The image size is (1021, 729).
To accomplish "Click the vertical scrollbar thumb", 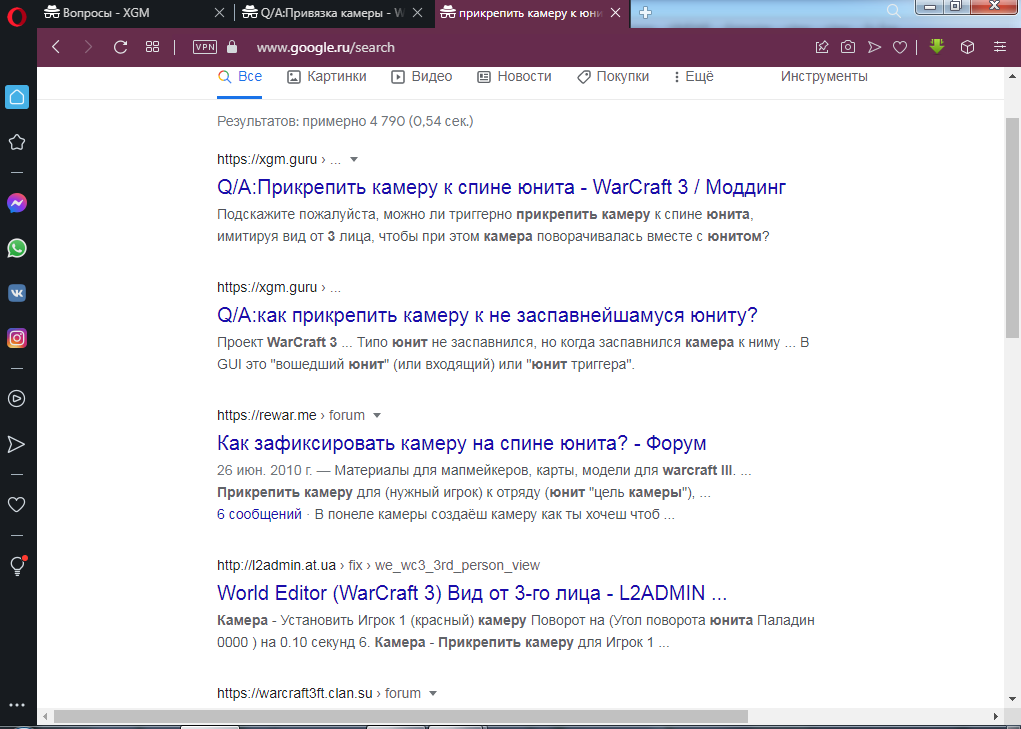I will [x=1012, y=228].
